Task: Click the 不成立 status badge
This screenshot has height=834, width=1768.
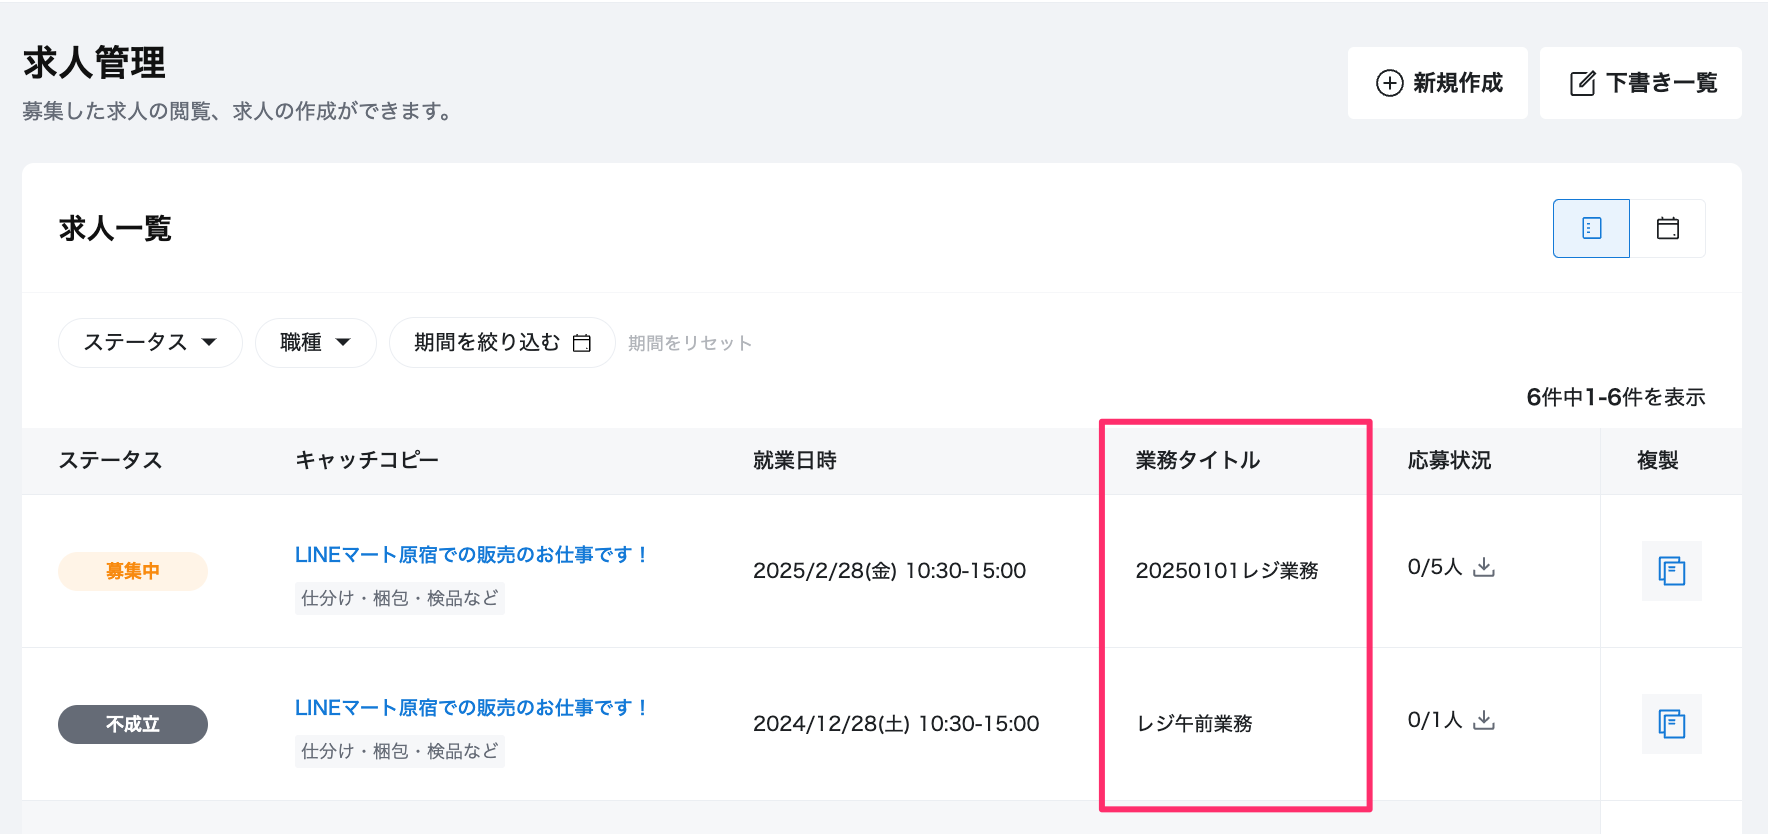Action: 133,724
